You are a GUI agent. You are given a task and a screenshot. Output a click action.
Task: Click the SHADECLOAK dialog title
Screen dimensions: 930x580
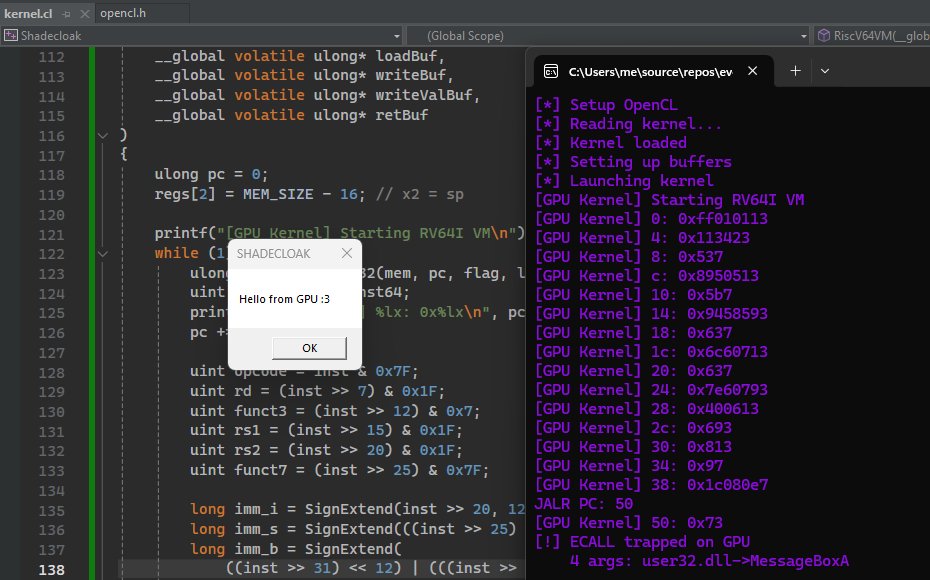point(273,254)
